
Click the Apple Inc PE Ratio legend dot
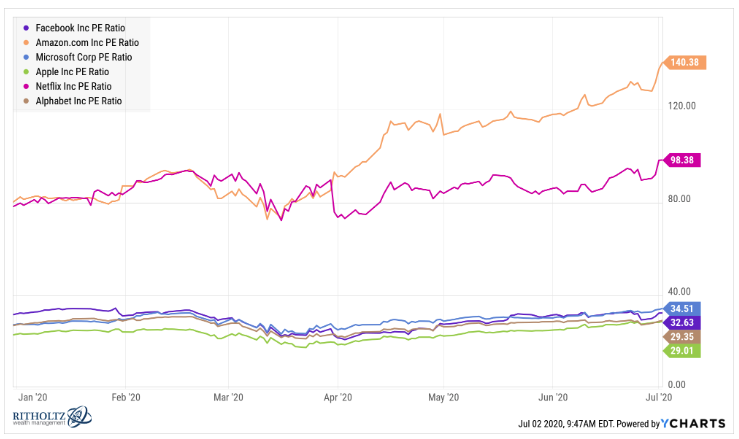coord(25,72)
